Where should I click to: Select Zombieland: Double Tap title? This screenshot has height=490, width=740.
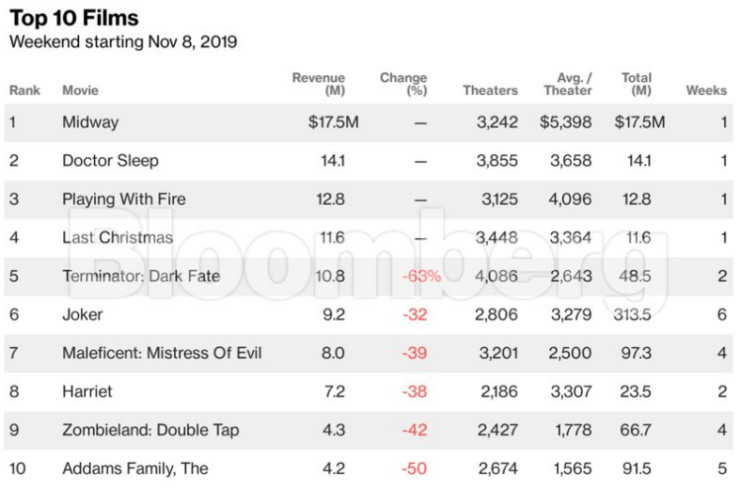point(150,430)
